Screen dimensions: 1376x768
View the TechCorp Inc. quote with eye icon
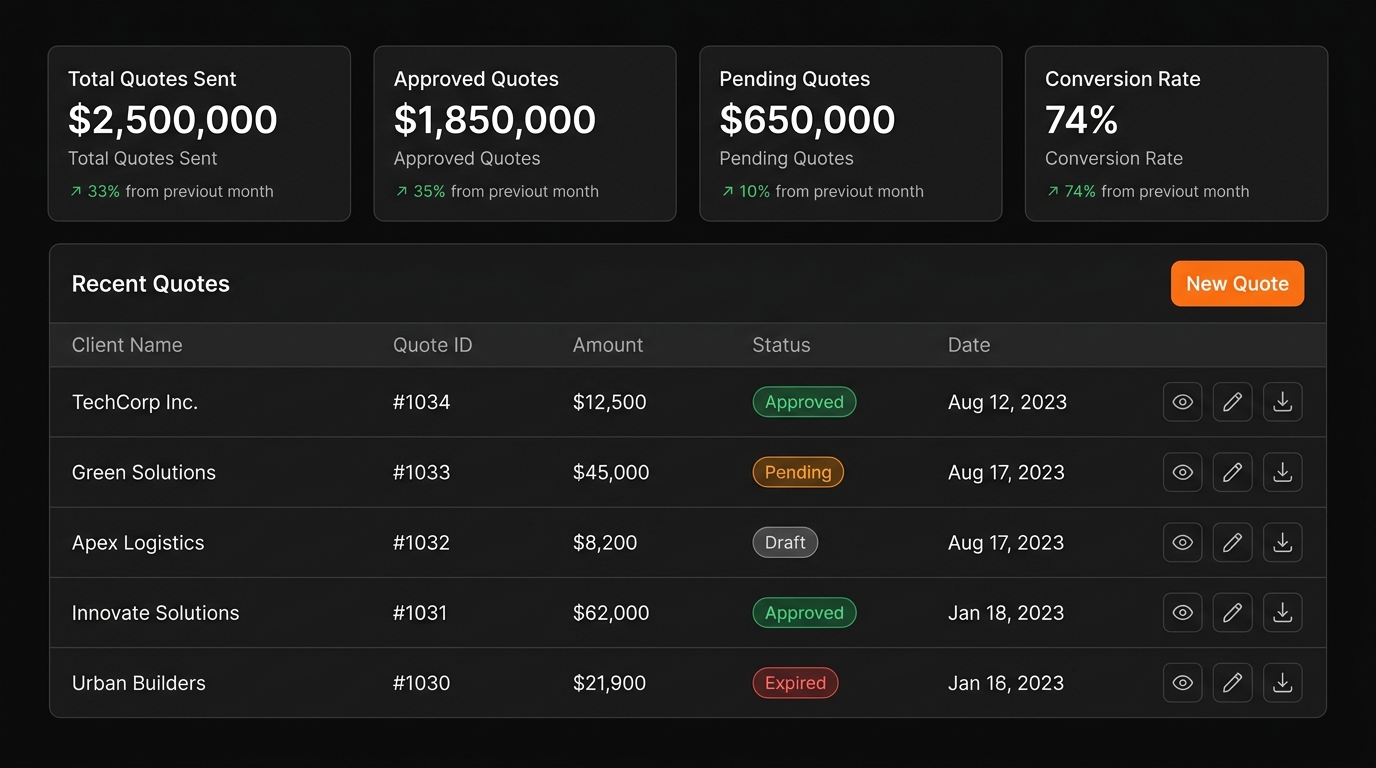pyautogui.click(x=1182, y=402)
